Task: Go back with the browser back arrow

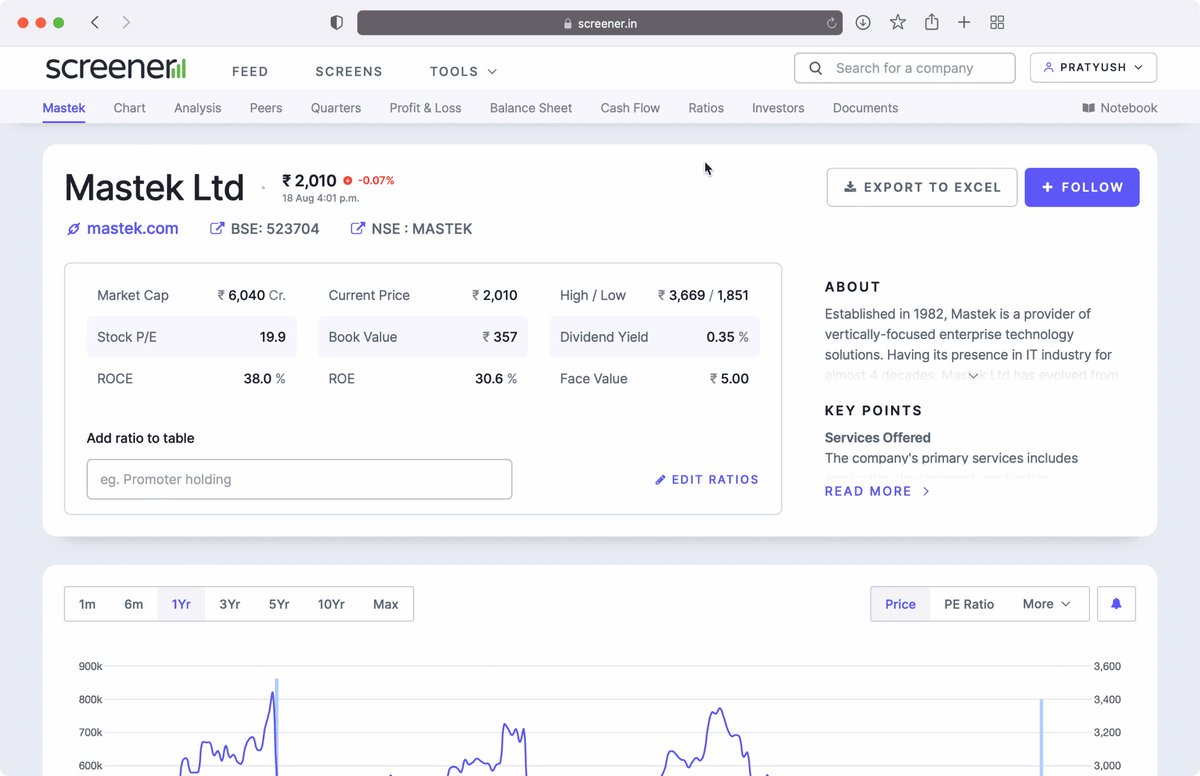Action: [94, 22]
